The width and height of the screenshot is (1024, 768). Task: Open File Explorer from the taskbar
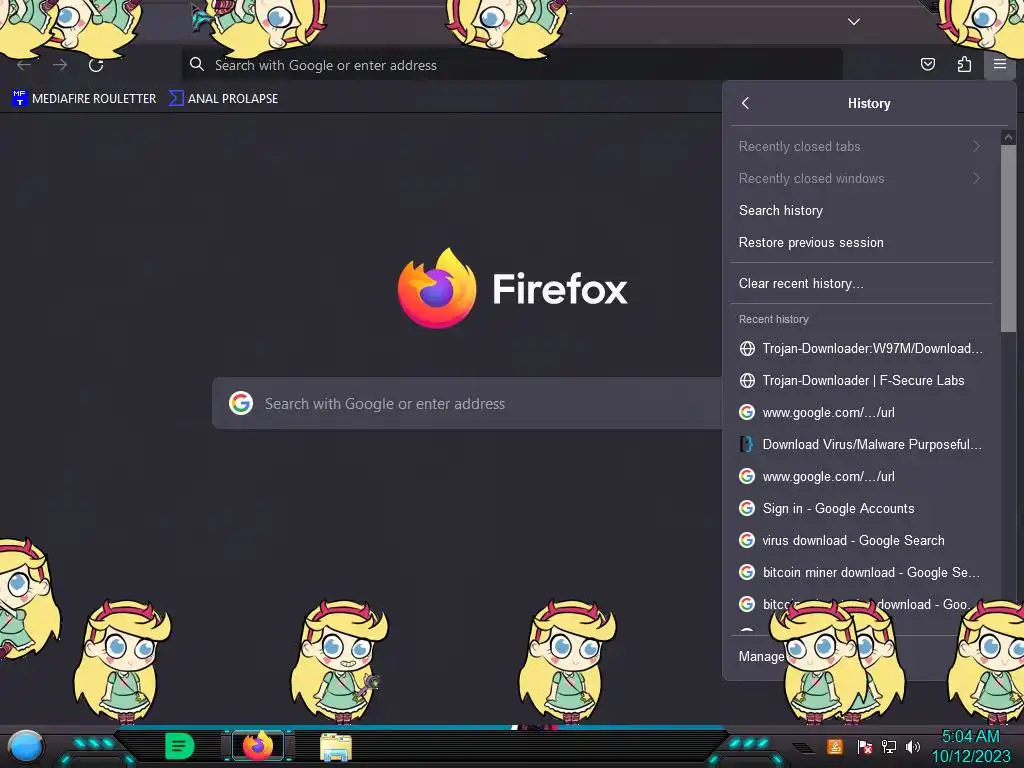pos(336,747)
